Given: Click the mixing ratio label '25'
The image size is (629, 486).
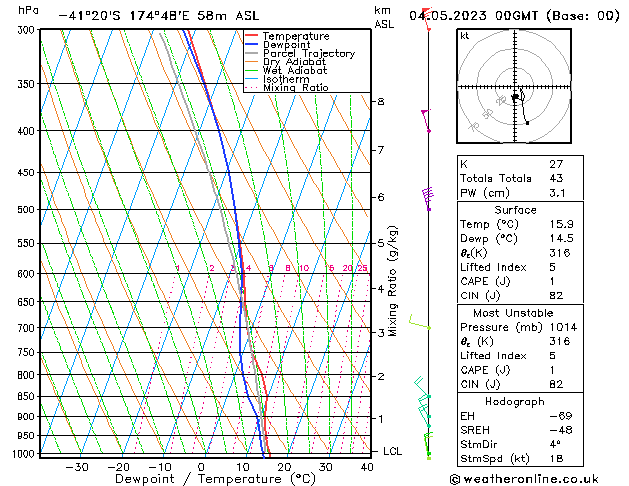Looking at the screenshot, I should (x=362, y=268).
